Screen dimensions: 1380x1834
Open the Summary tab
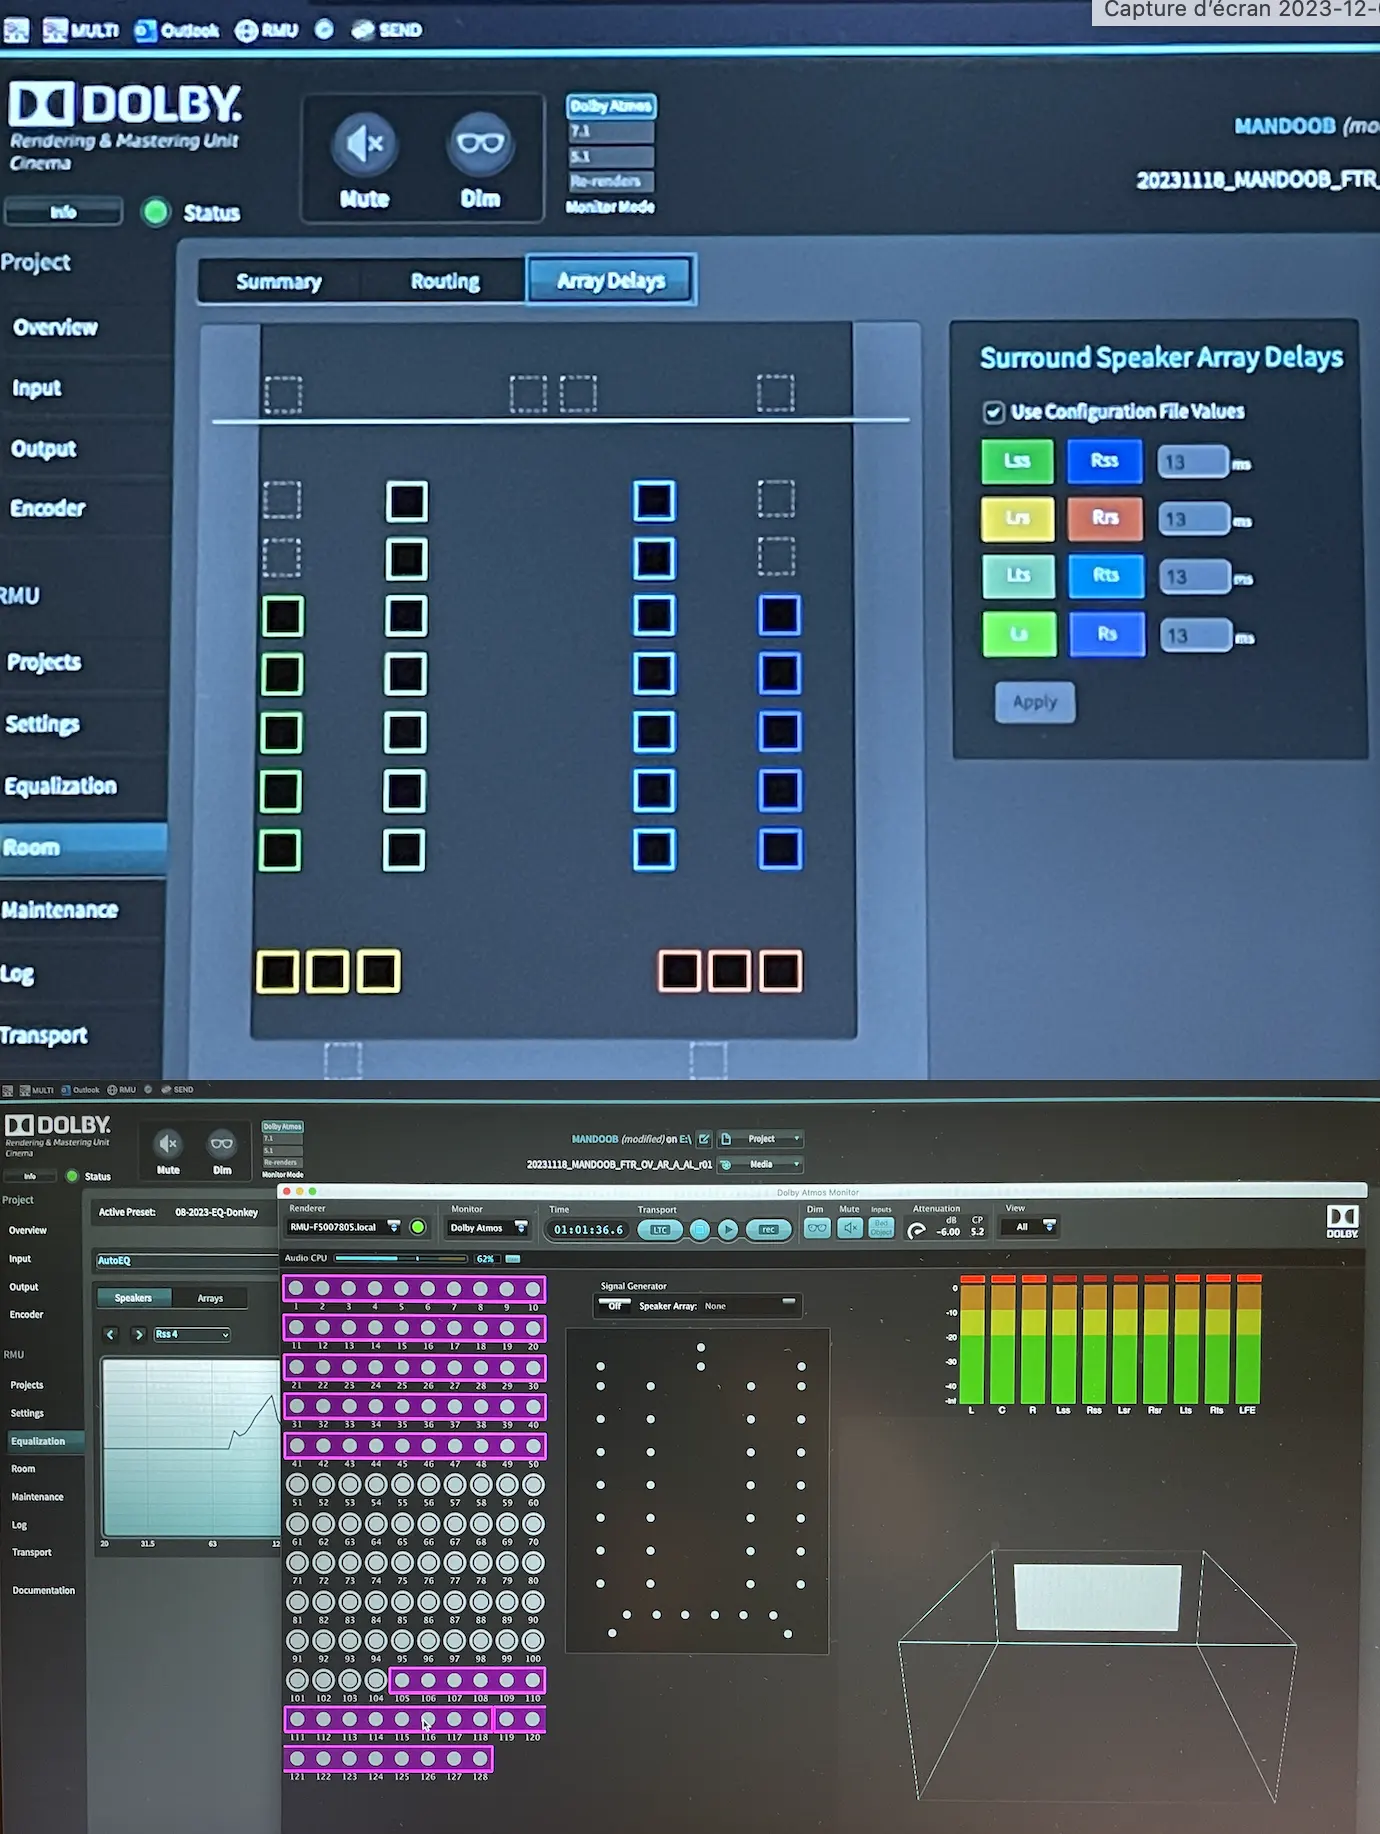(279, 282)
